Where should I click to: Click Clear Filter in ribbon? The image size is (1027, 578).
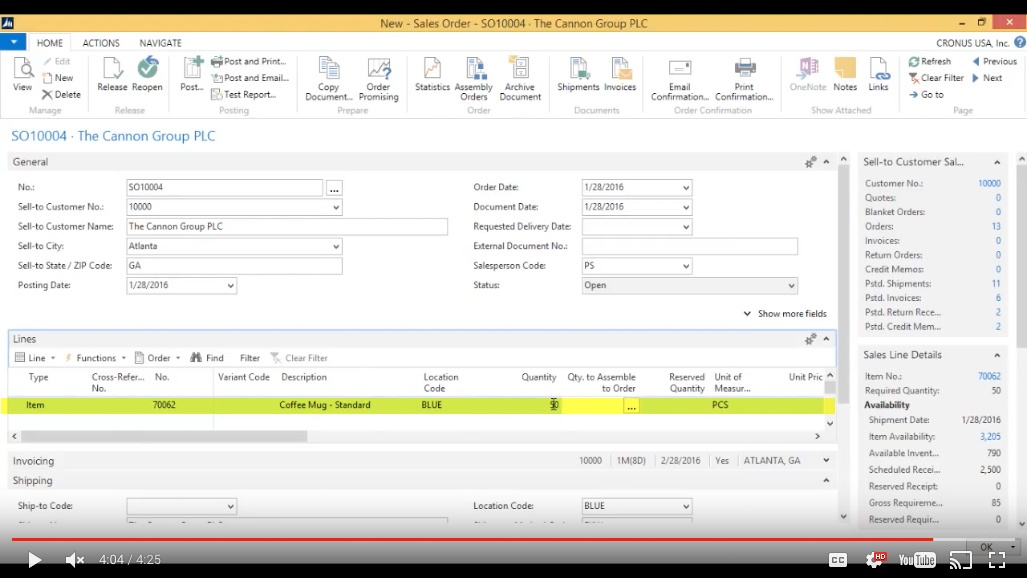coord(936,77)
